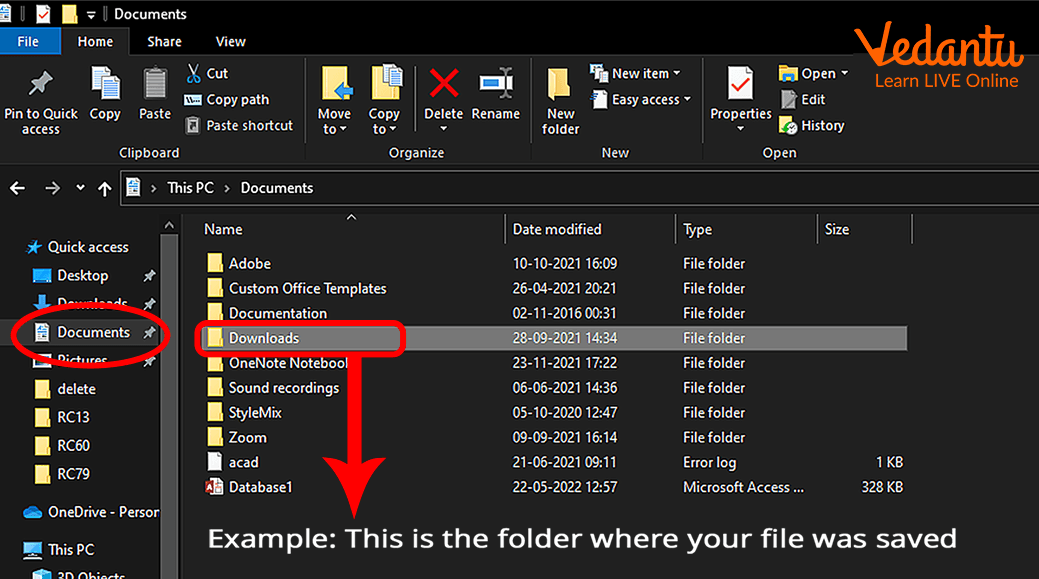Select Documents in Quick access sidebar
This screenshot has width=1039, height=579.
tap(93, 332)
